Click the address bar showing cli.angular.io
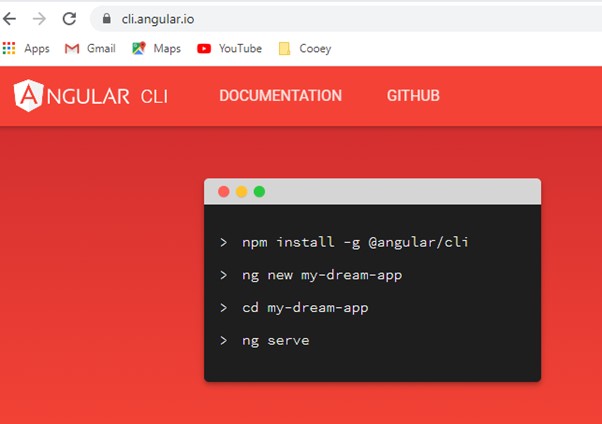The image size is (602, 424). (x=346, y=18)
